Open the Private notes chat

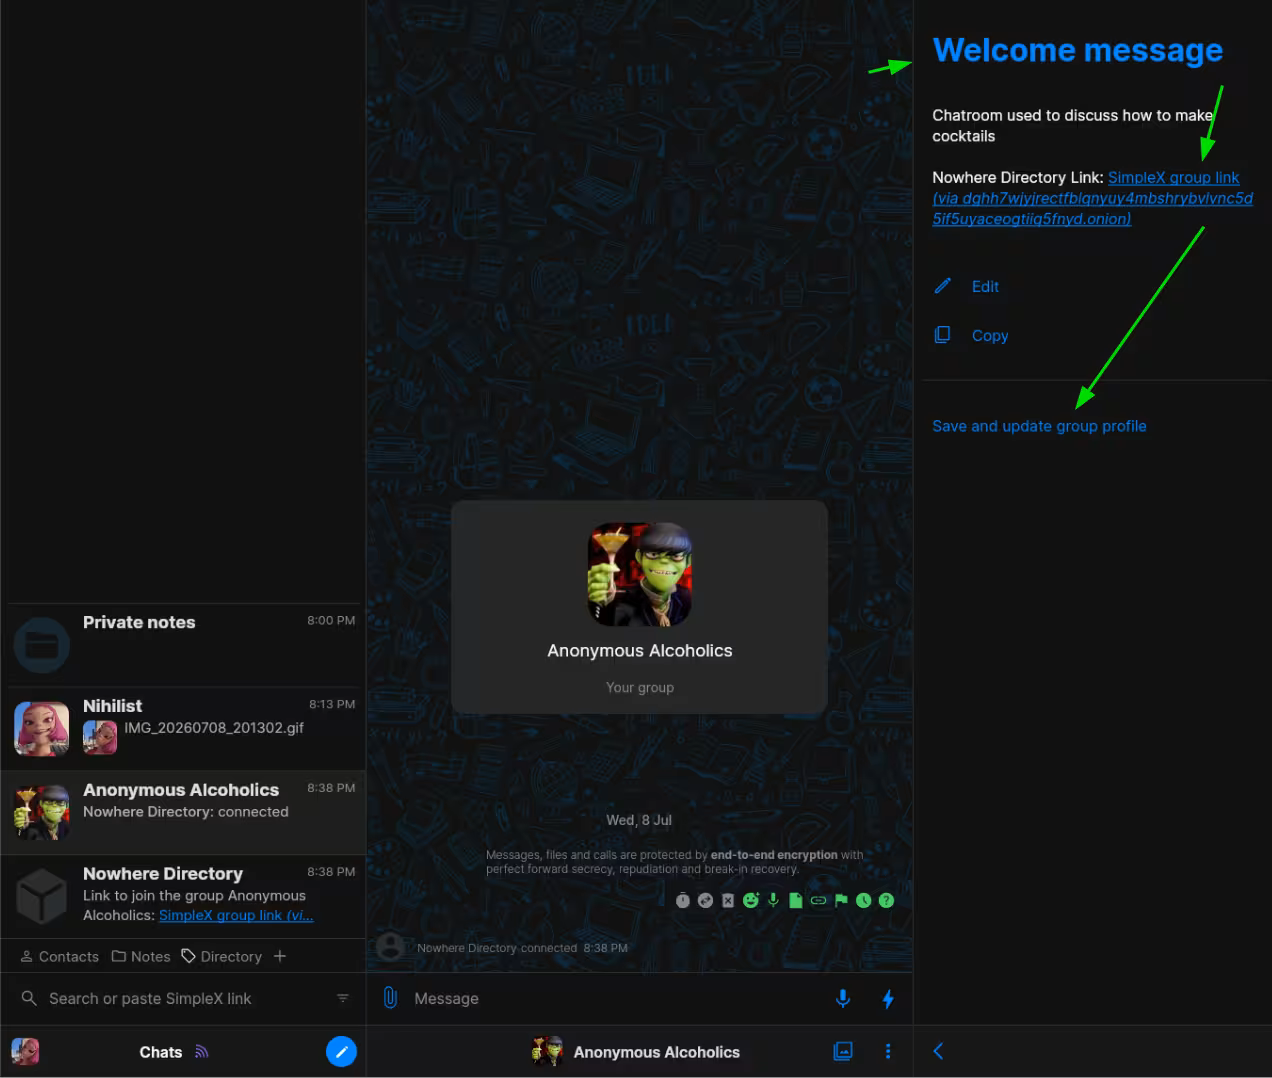(x=183, y=645)
